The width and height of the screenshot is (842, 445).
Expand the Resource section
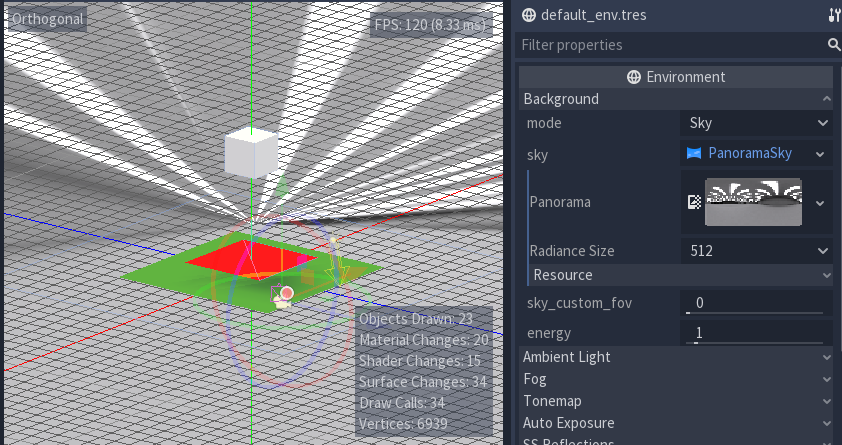[680, 275]
